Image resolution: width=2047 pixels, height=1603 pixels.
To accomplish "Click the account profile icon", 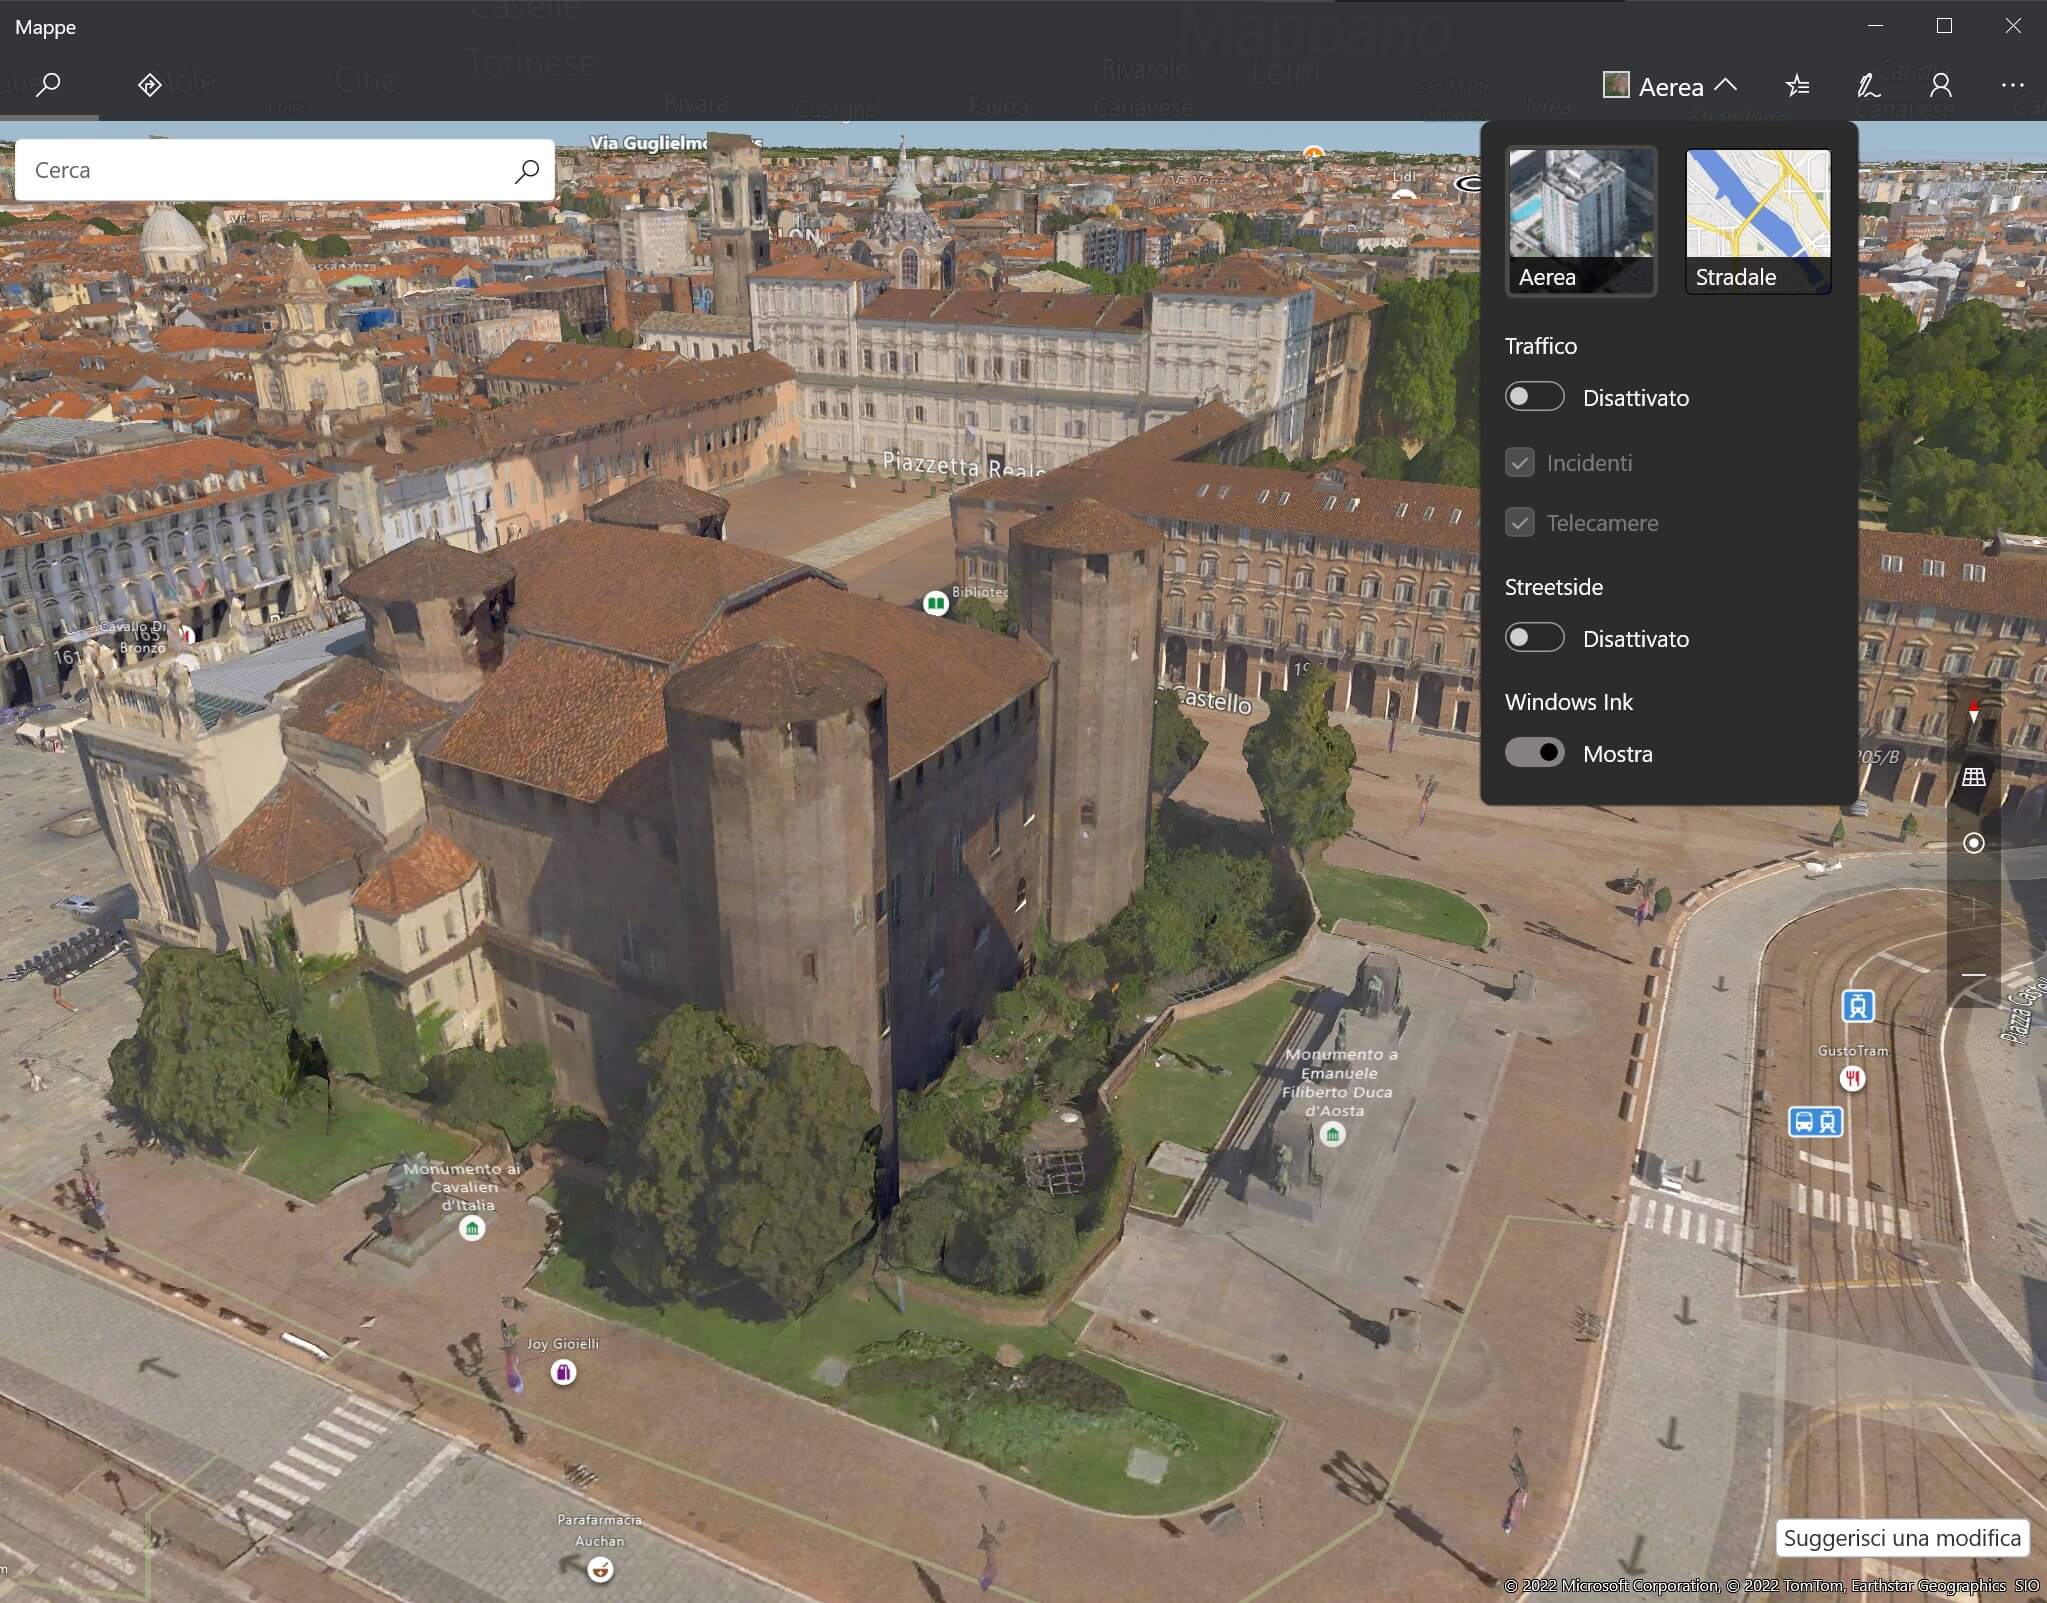I will [1940, 87].
